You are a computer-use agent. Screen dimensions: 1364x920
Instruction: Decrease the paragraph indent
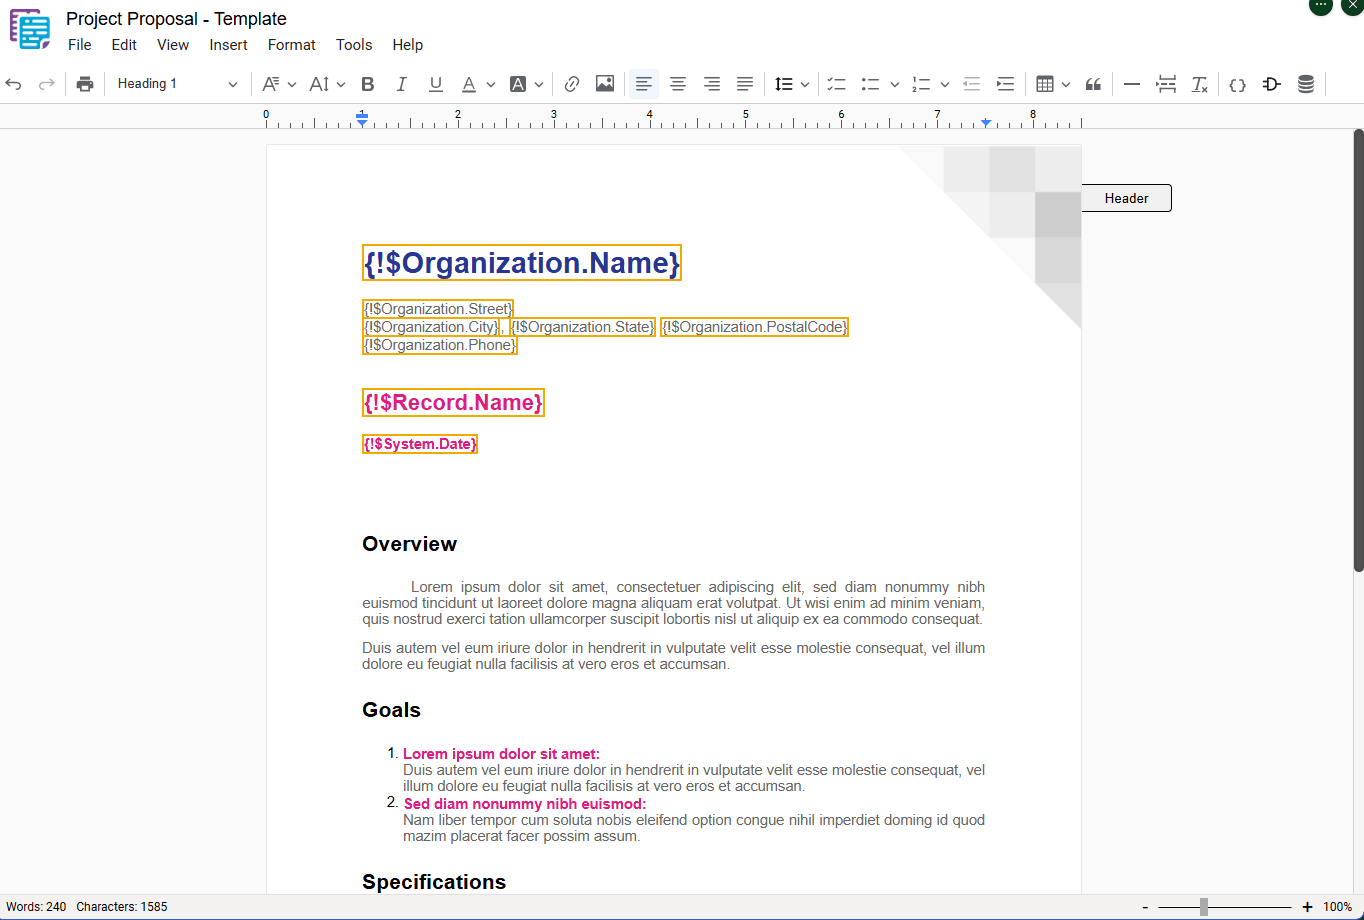tap(971, 84)
